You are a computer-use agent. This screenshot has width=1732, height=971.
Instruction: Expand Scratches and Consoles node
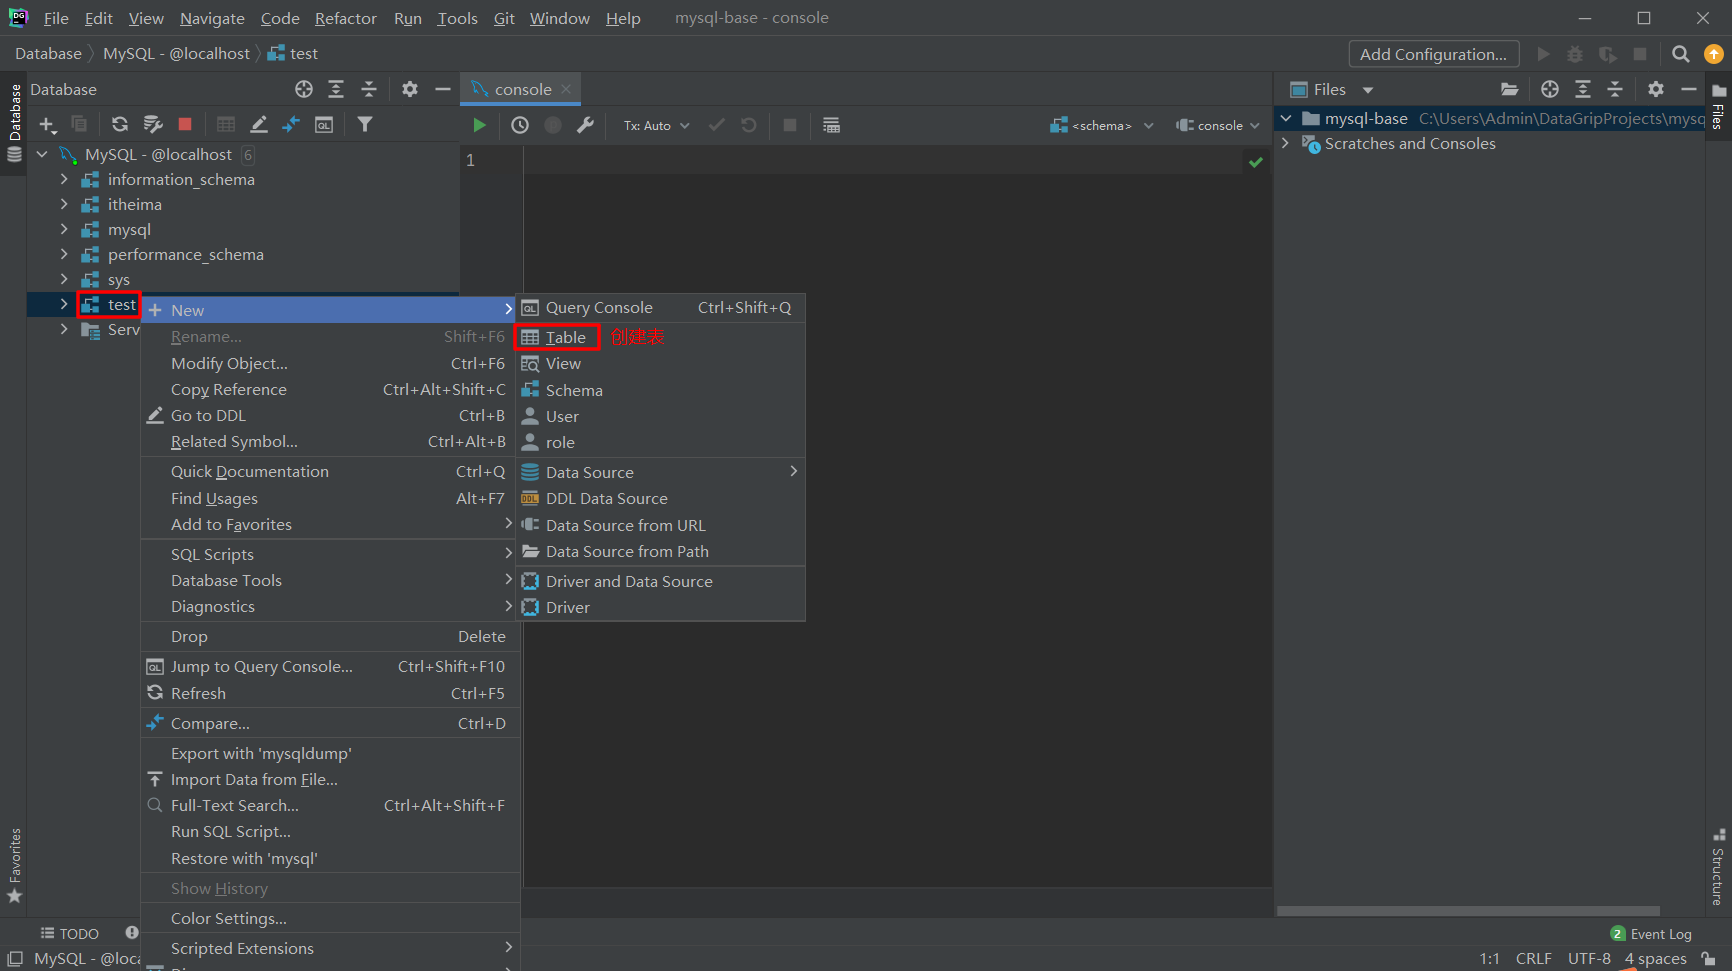click(x=1286, y=143)
